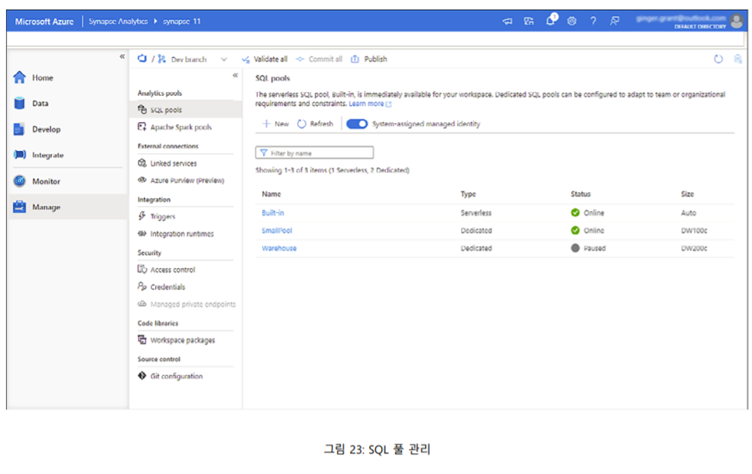Collapse the main left navigation pane

point(122,57)
